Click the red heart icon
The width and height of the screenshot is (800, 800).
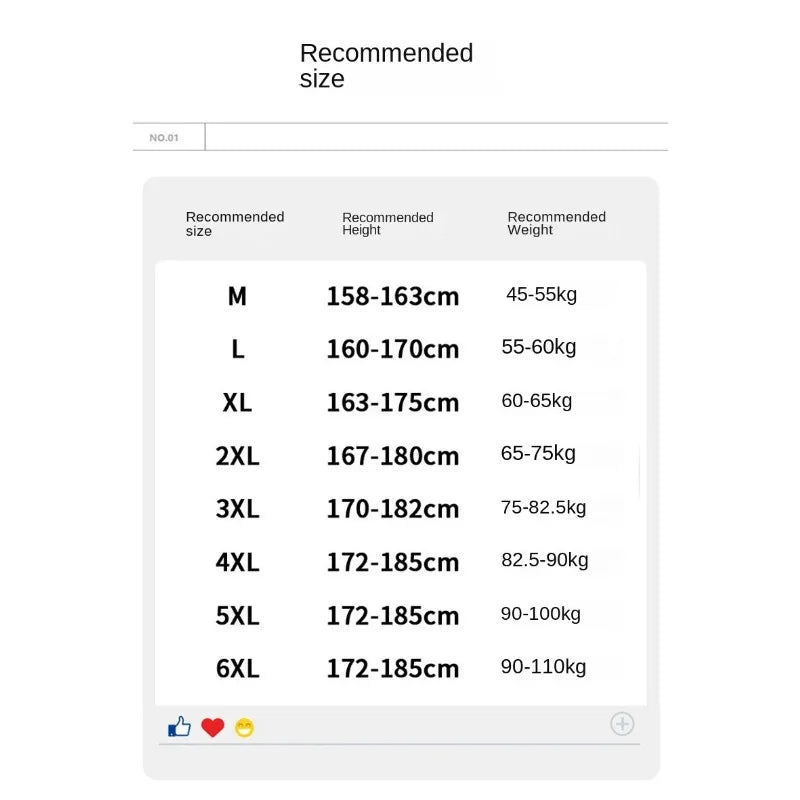pyautogui.click(x=212, y=728)
